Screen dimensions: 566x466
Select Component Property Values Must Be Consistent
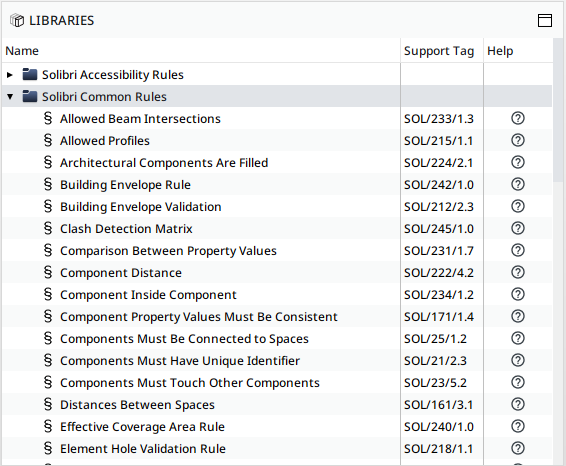(199, 317)
